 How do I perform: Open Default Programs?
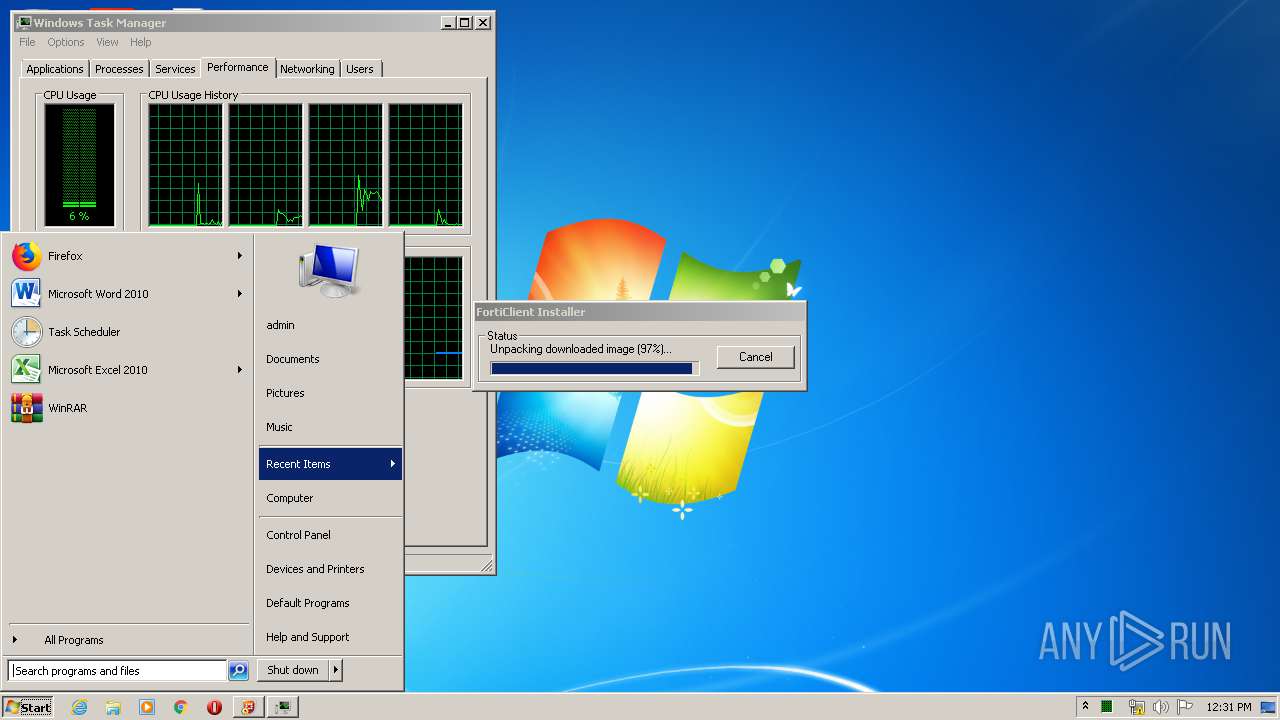tap(308, 603)
